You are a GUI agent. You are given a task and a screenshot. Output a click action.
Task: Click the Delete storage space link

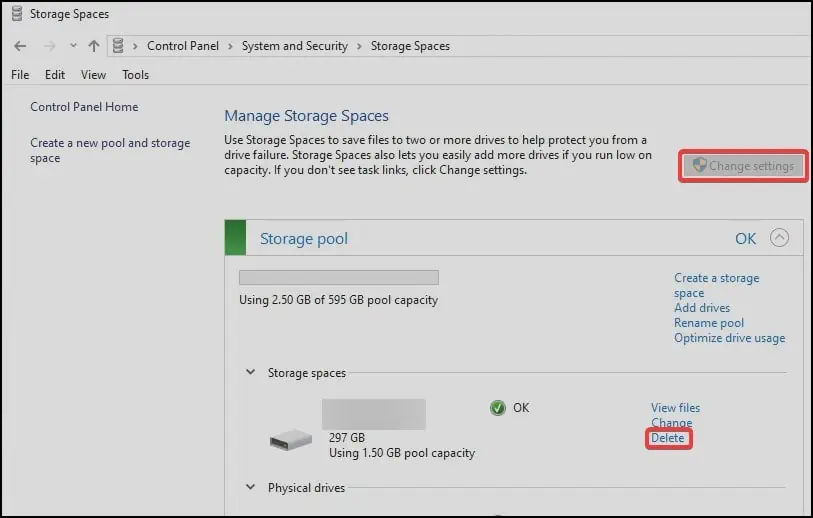(668, 438)
